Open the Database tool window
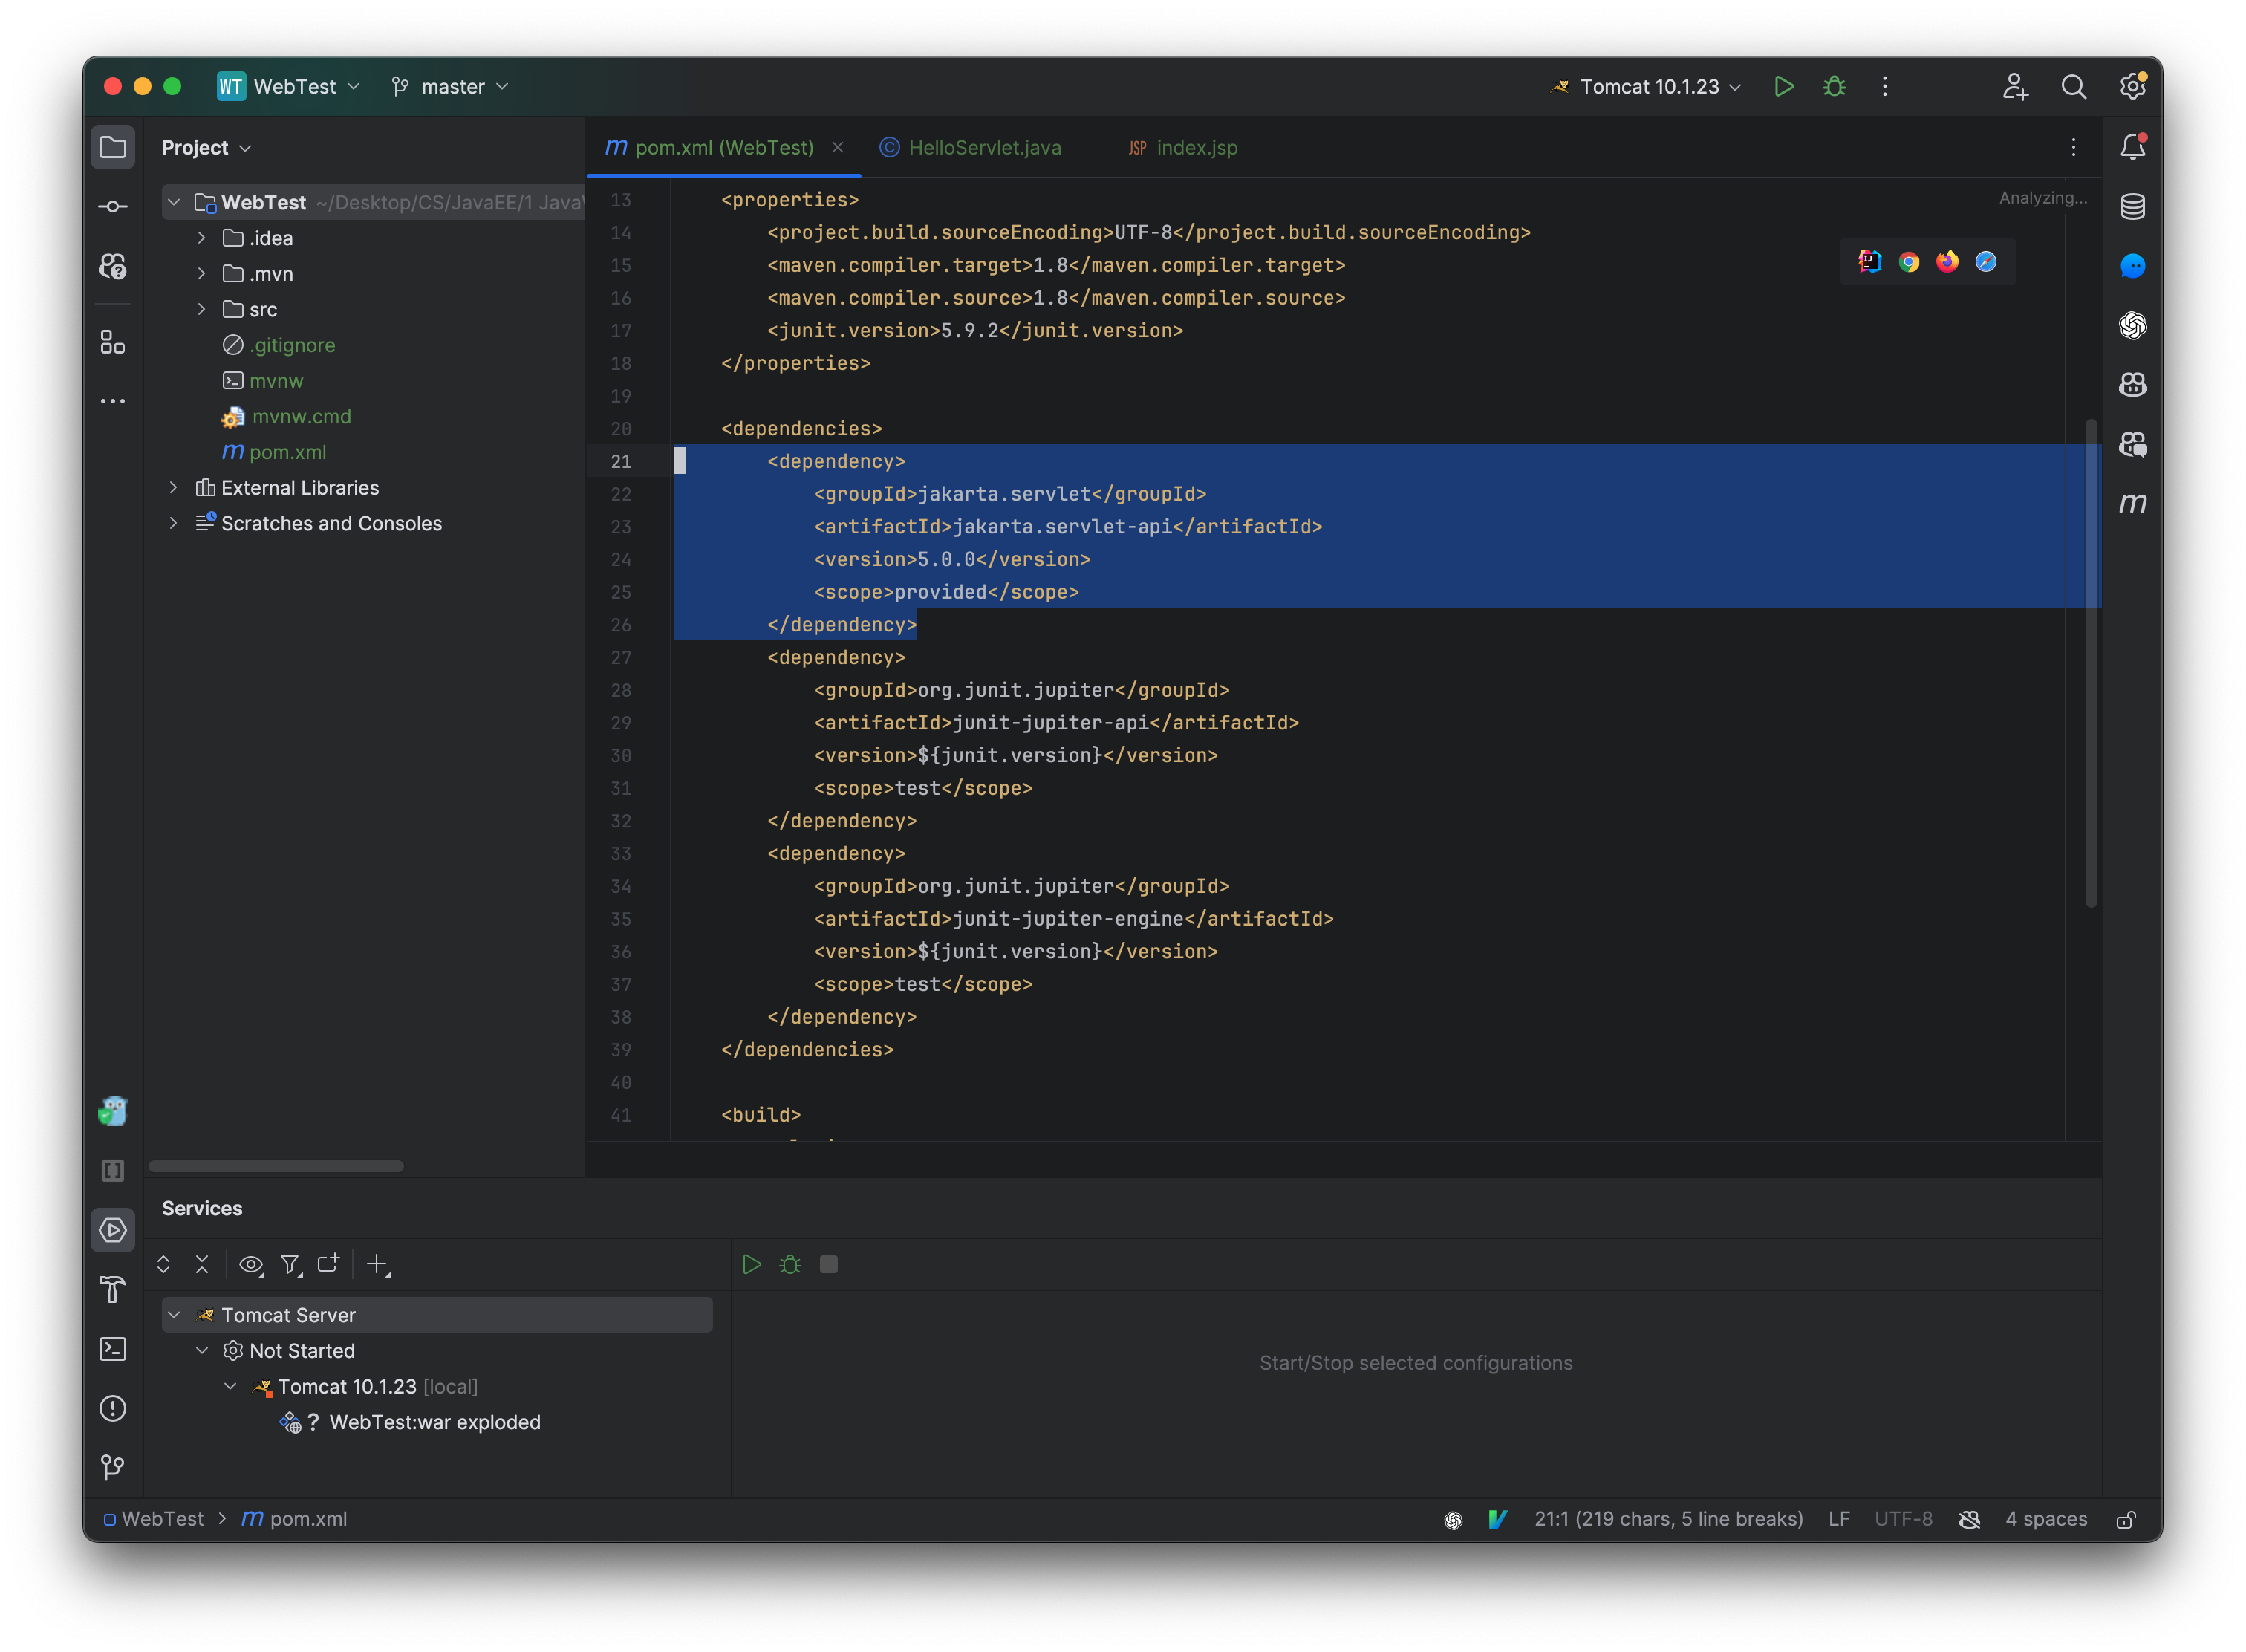This screenshot has width=2246, height=1652. pyautogui.click(x=2132, y=207)
